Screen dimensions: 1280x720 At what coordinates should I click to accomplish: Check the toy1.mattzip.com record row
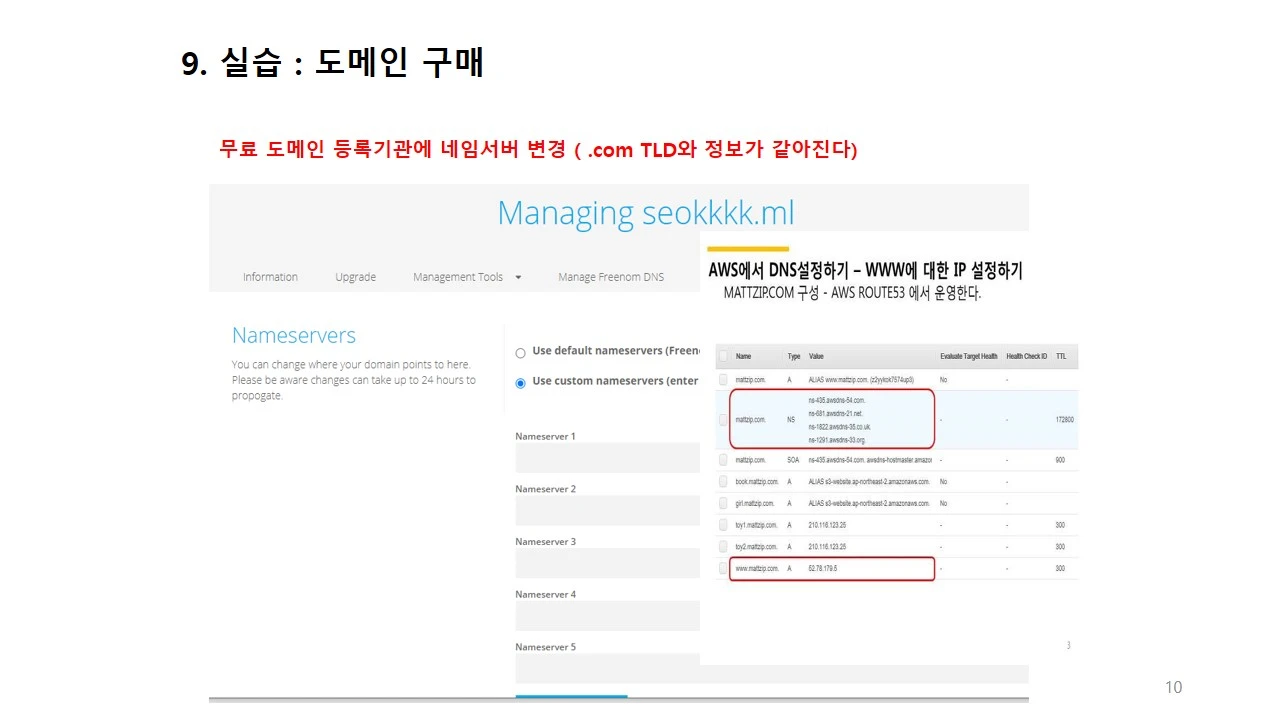723,524
